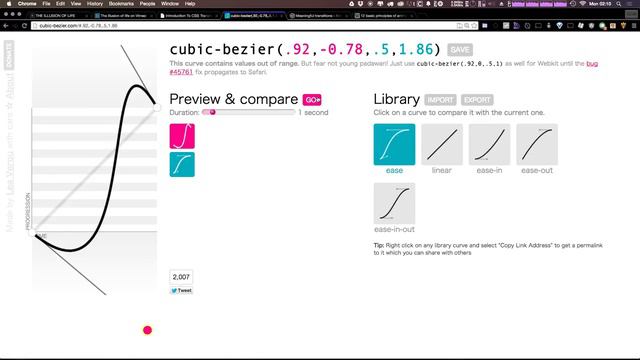Open the File menu
Viewport: 640px width, 360px height.
[x=46, y=4]
